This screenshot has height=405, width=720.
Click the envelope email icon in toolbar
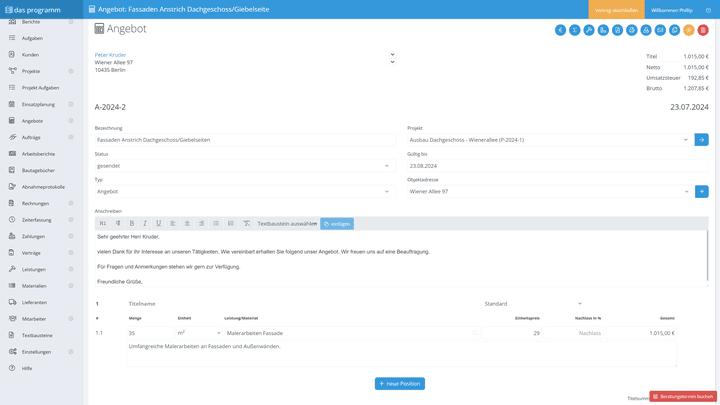(x=660, y=30)
